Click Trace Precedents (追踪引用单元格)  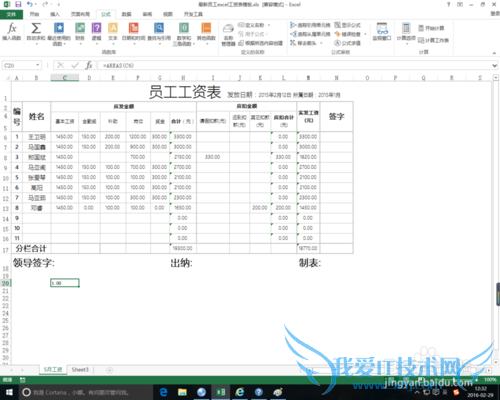[310, 25]
